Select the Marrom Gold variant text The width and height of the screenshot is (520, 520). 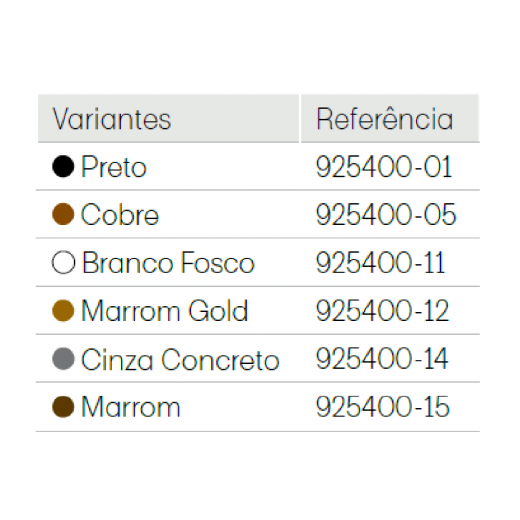[x=165, y=310]
